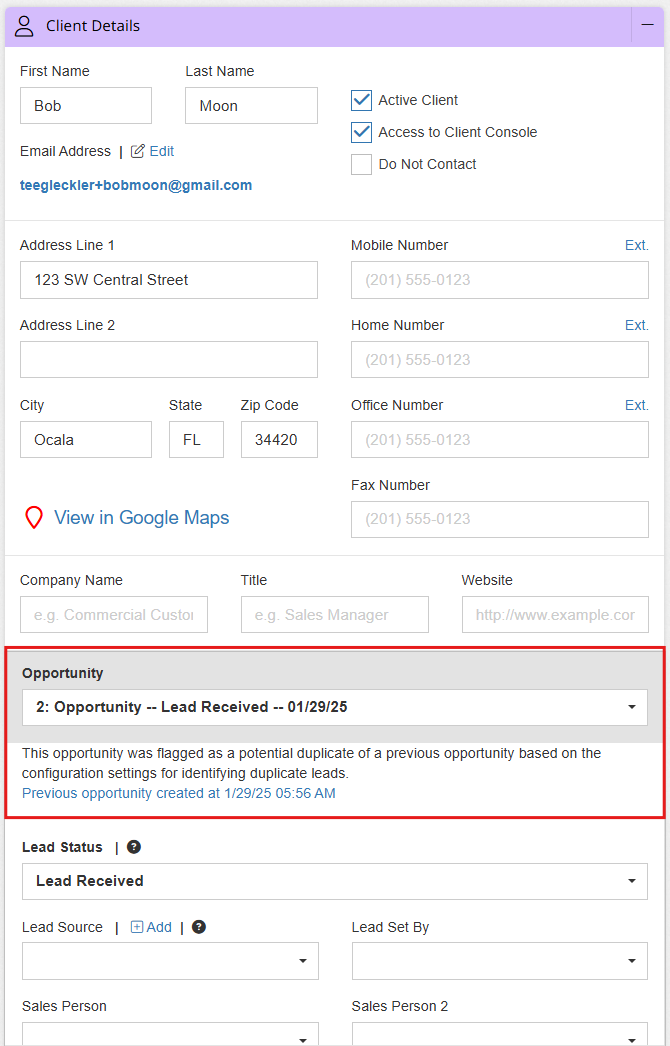Open the help icon beside Lead Set By row

(x=198, y=926)
